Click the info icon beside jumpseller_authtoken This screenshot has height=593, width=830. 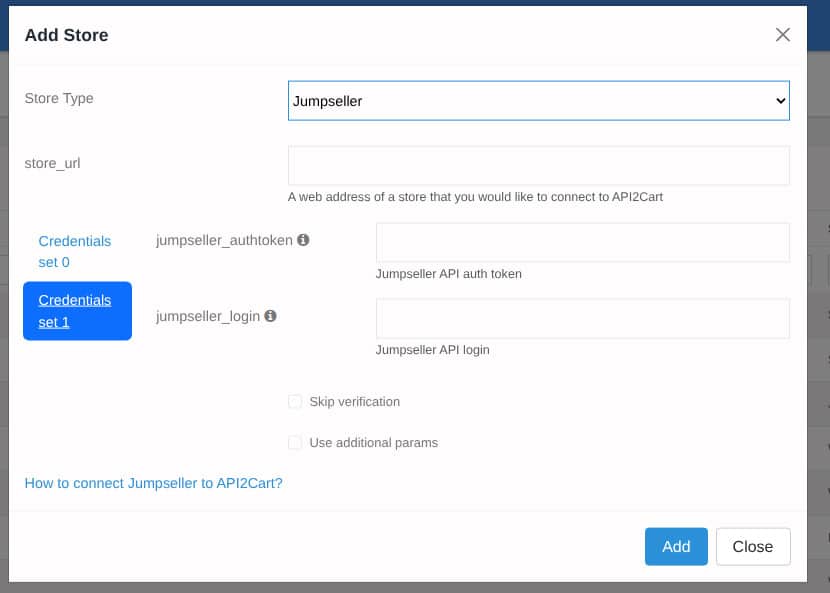(302, 239)
